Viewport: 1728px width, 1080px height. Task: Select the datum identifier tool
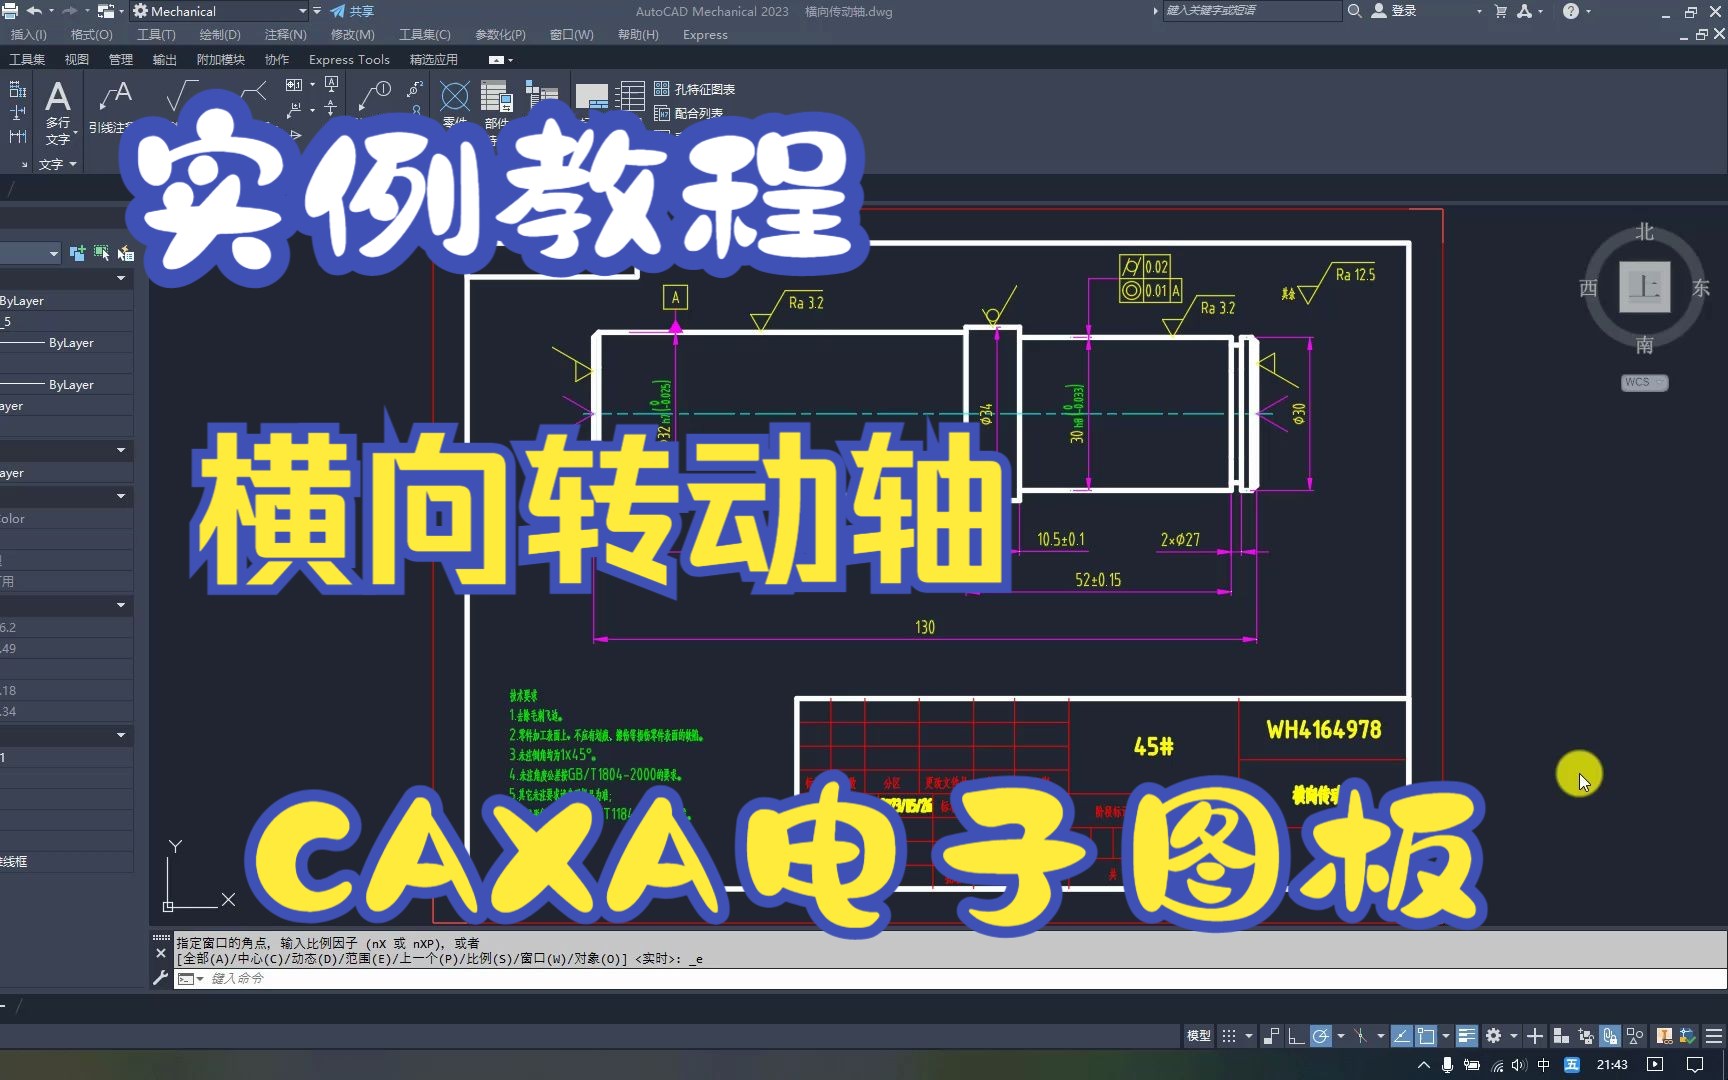(332, 85)
